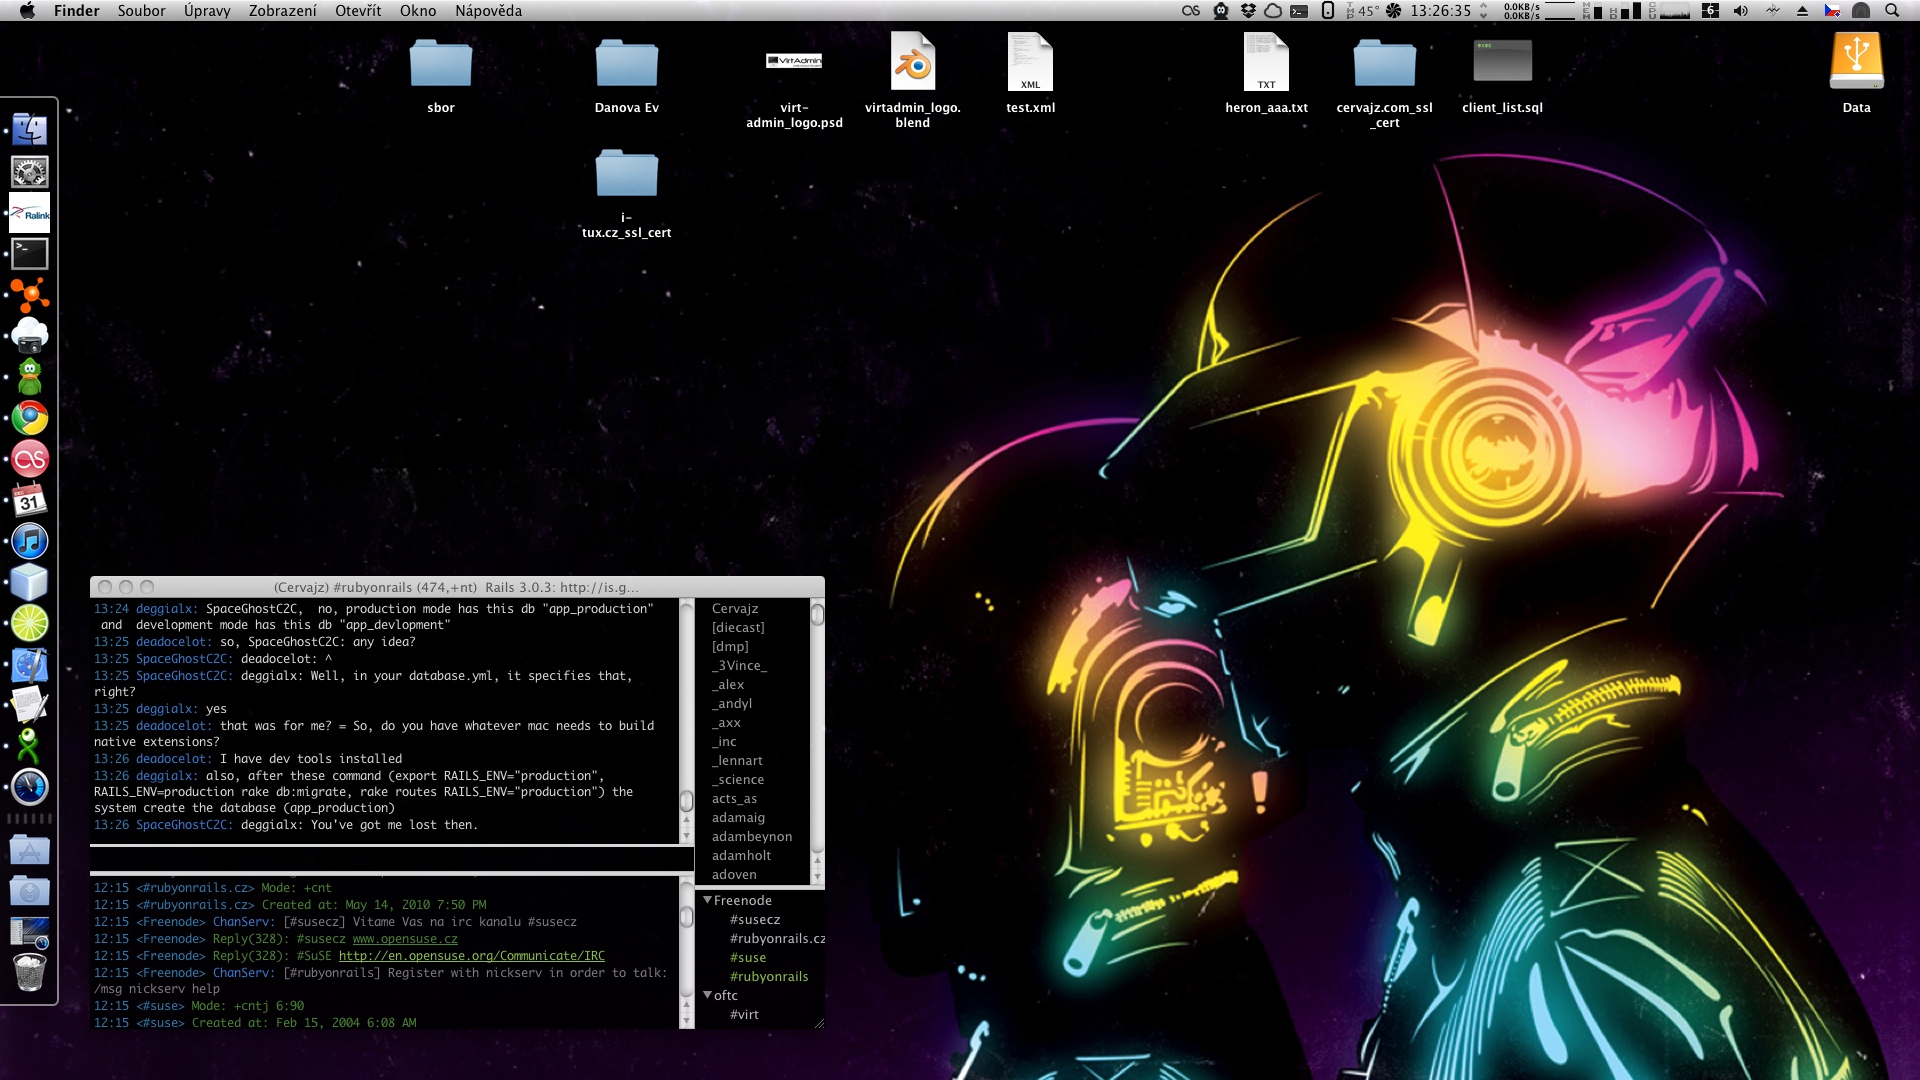
Task: Click the IRC message input field
Action: tap(391, 859)
